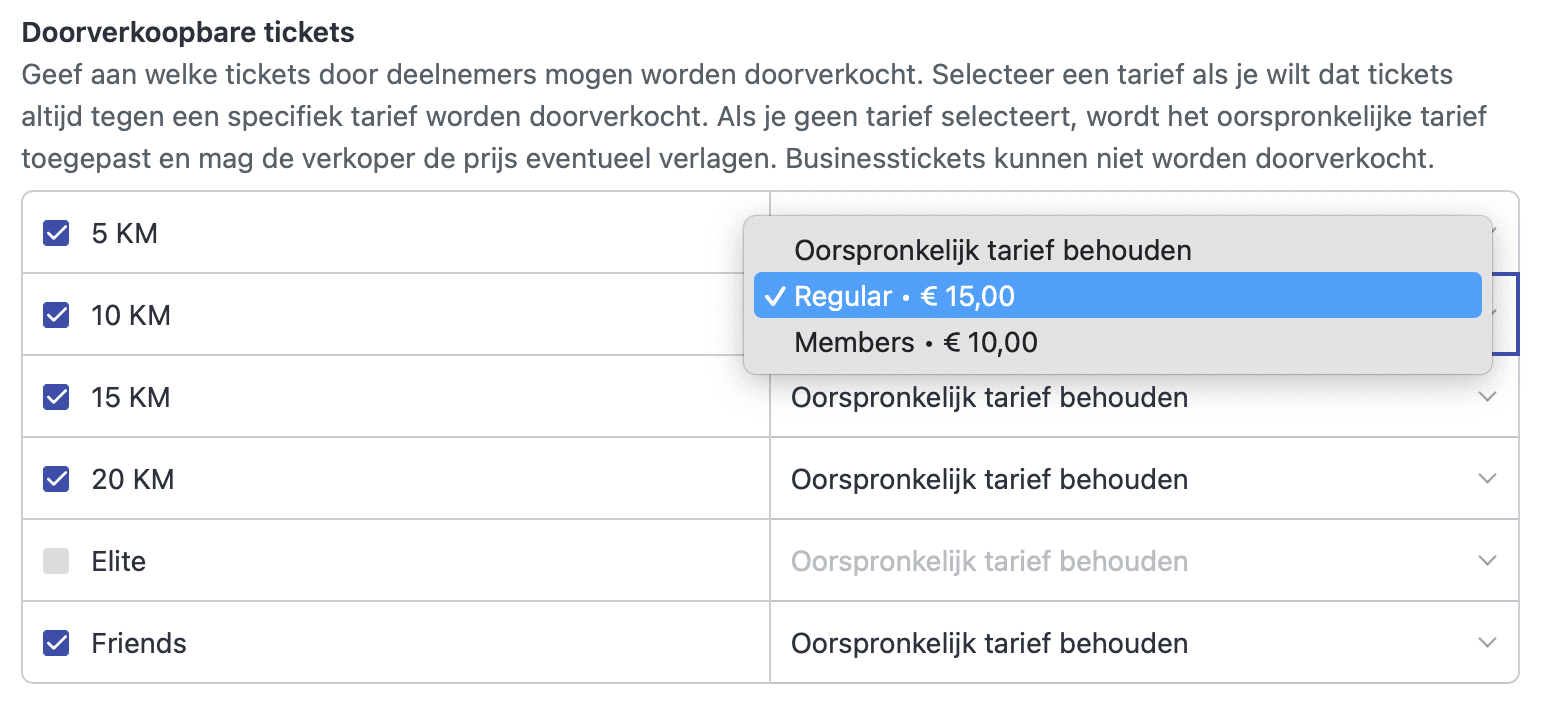This screenshot has height=712, width=1556.
Task: Click the 10 KM ticket label
Action: click(131, 316)
